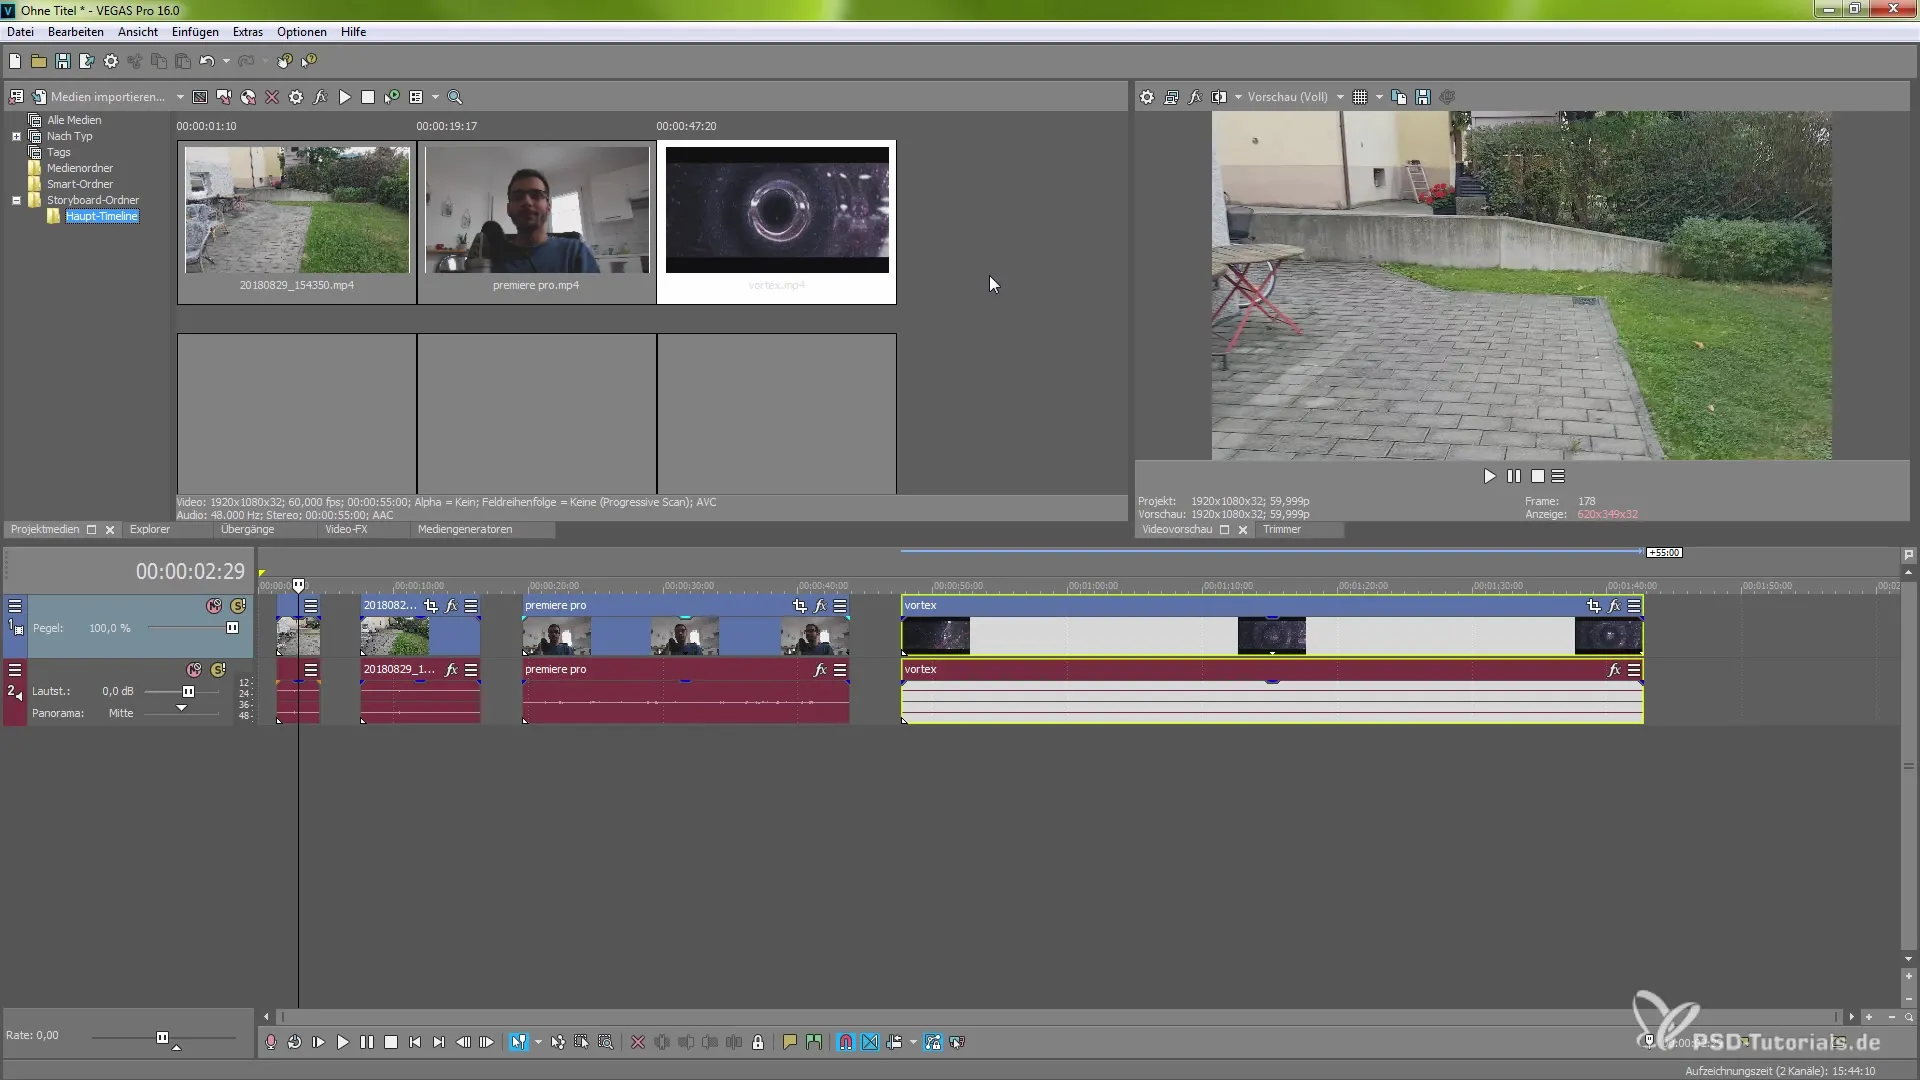Copy preview snapshot to clipboard

(1399, 97)
